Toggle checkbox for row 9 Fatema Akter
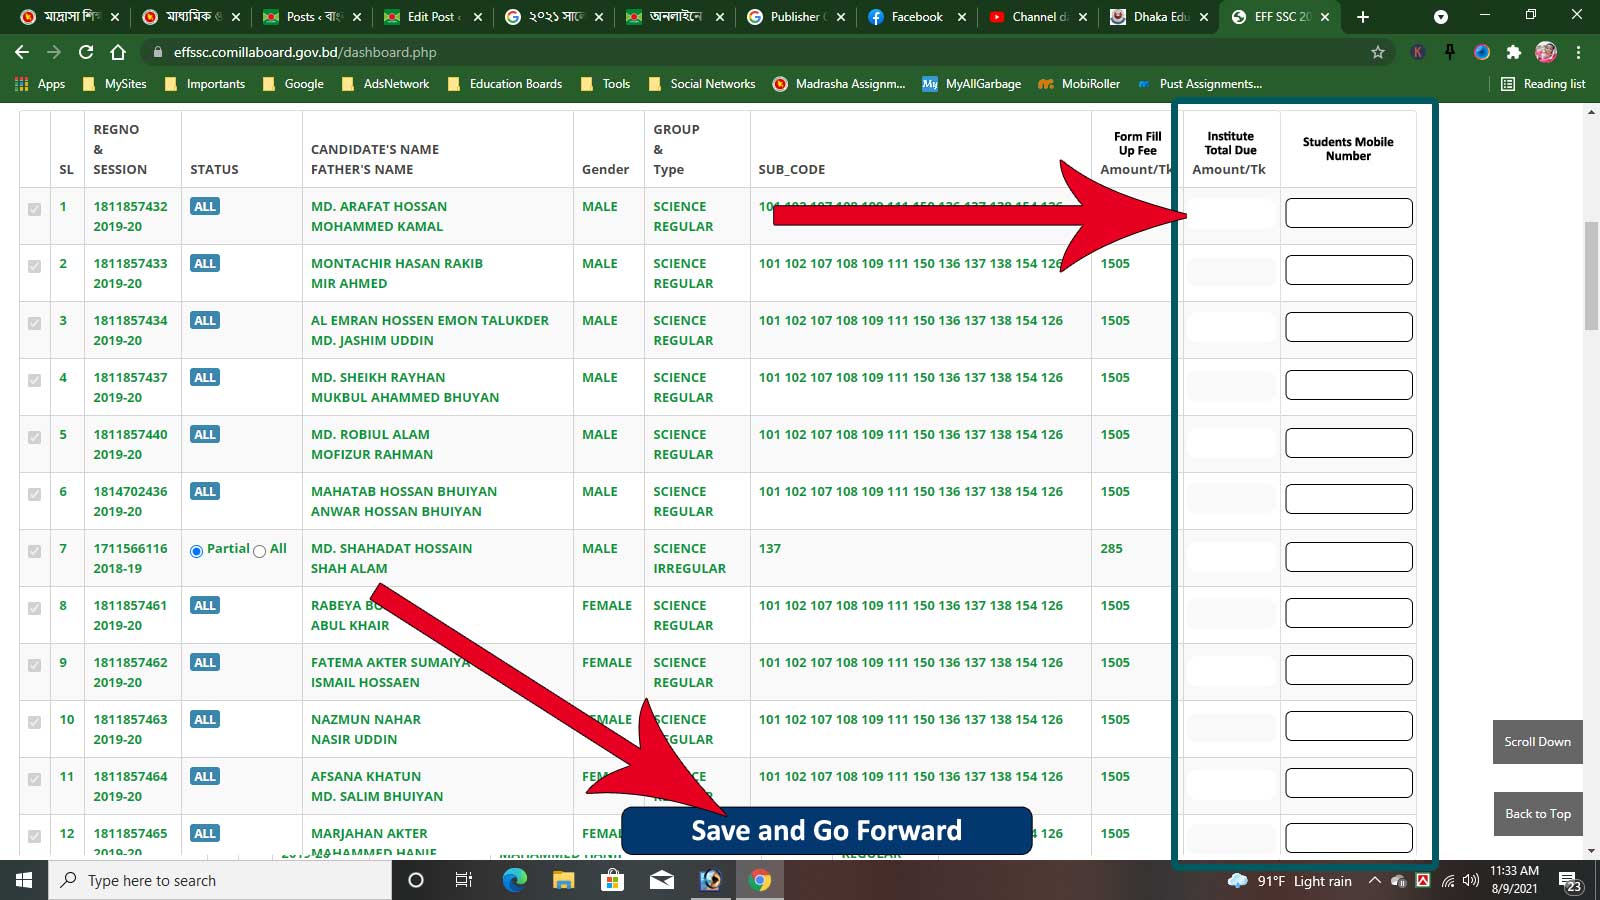Screen dimensions: 1600x900 point(35,665)
